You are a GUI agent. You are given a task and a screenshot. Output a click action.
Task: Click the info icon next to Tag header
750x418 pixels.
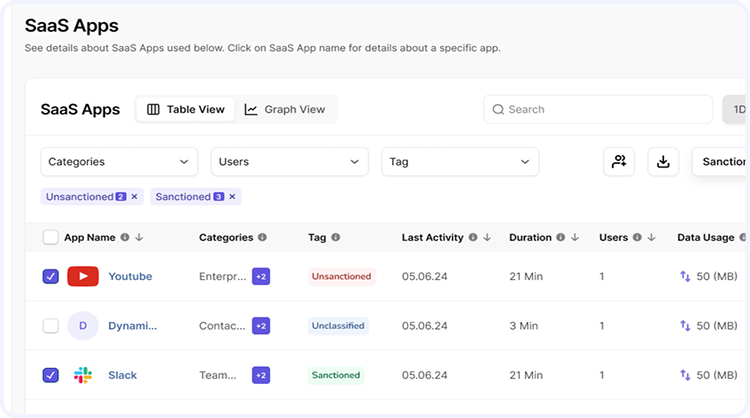tap(336, 237)
